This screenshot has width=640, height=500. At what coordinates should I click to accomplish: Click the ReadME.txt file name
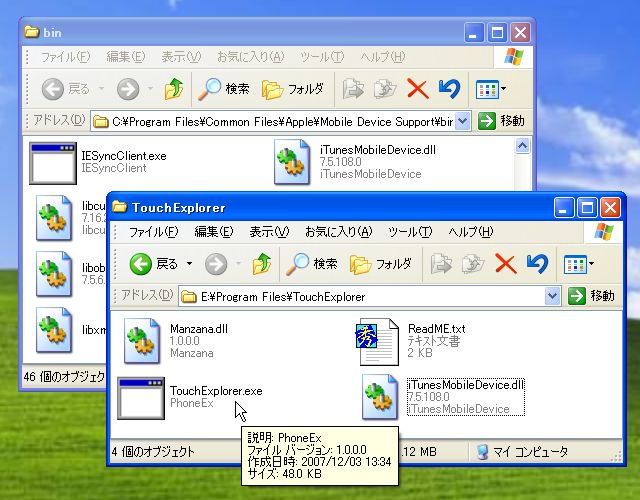pos(436,329)
